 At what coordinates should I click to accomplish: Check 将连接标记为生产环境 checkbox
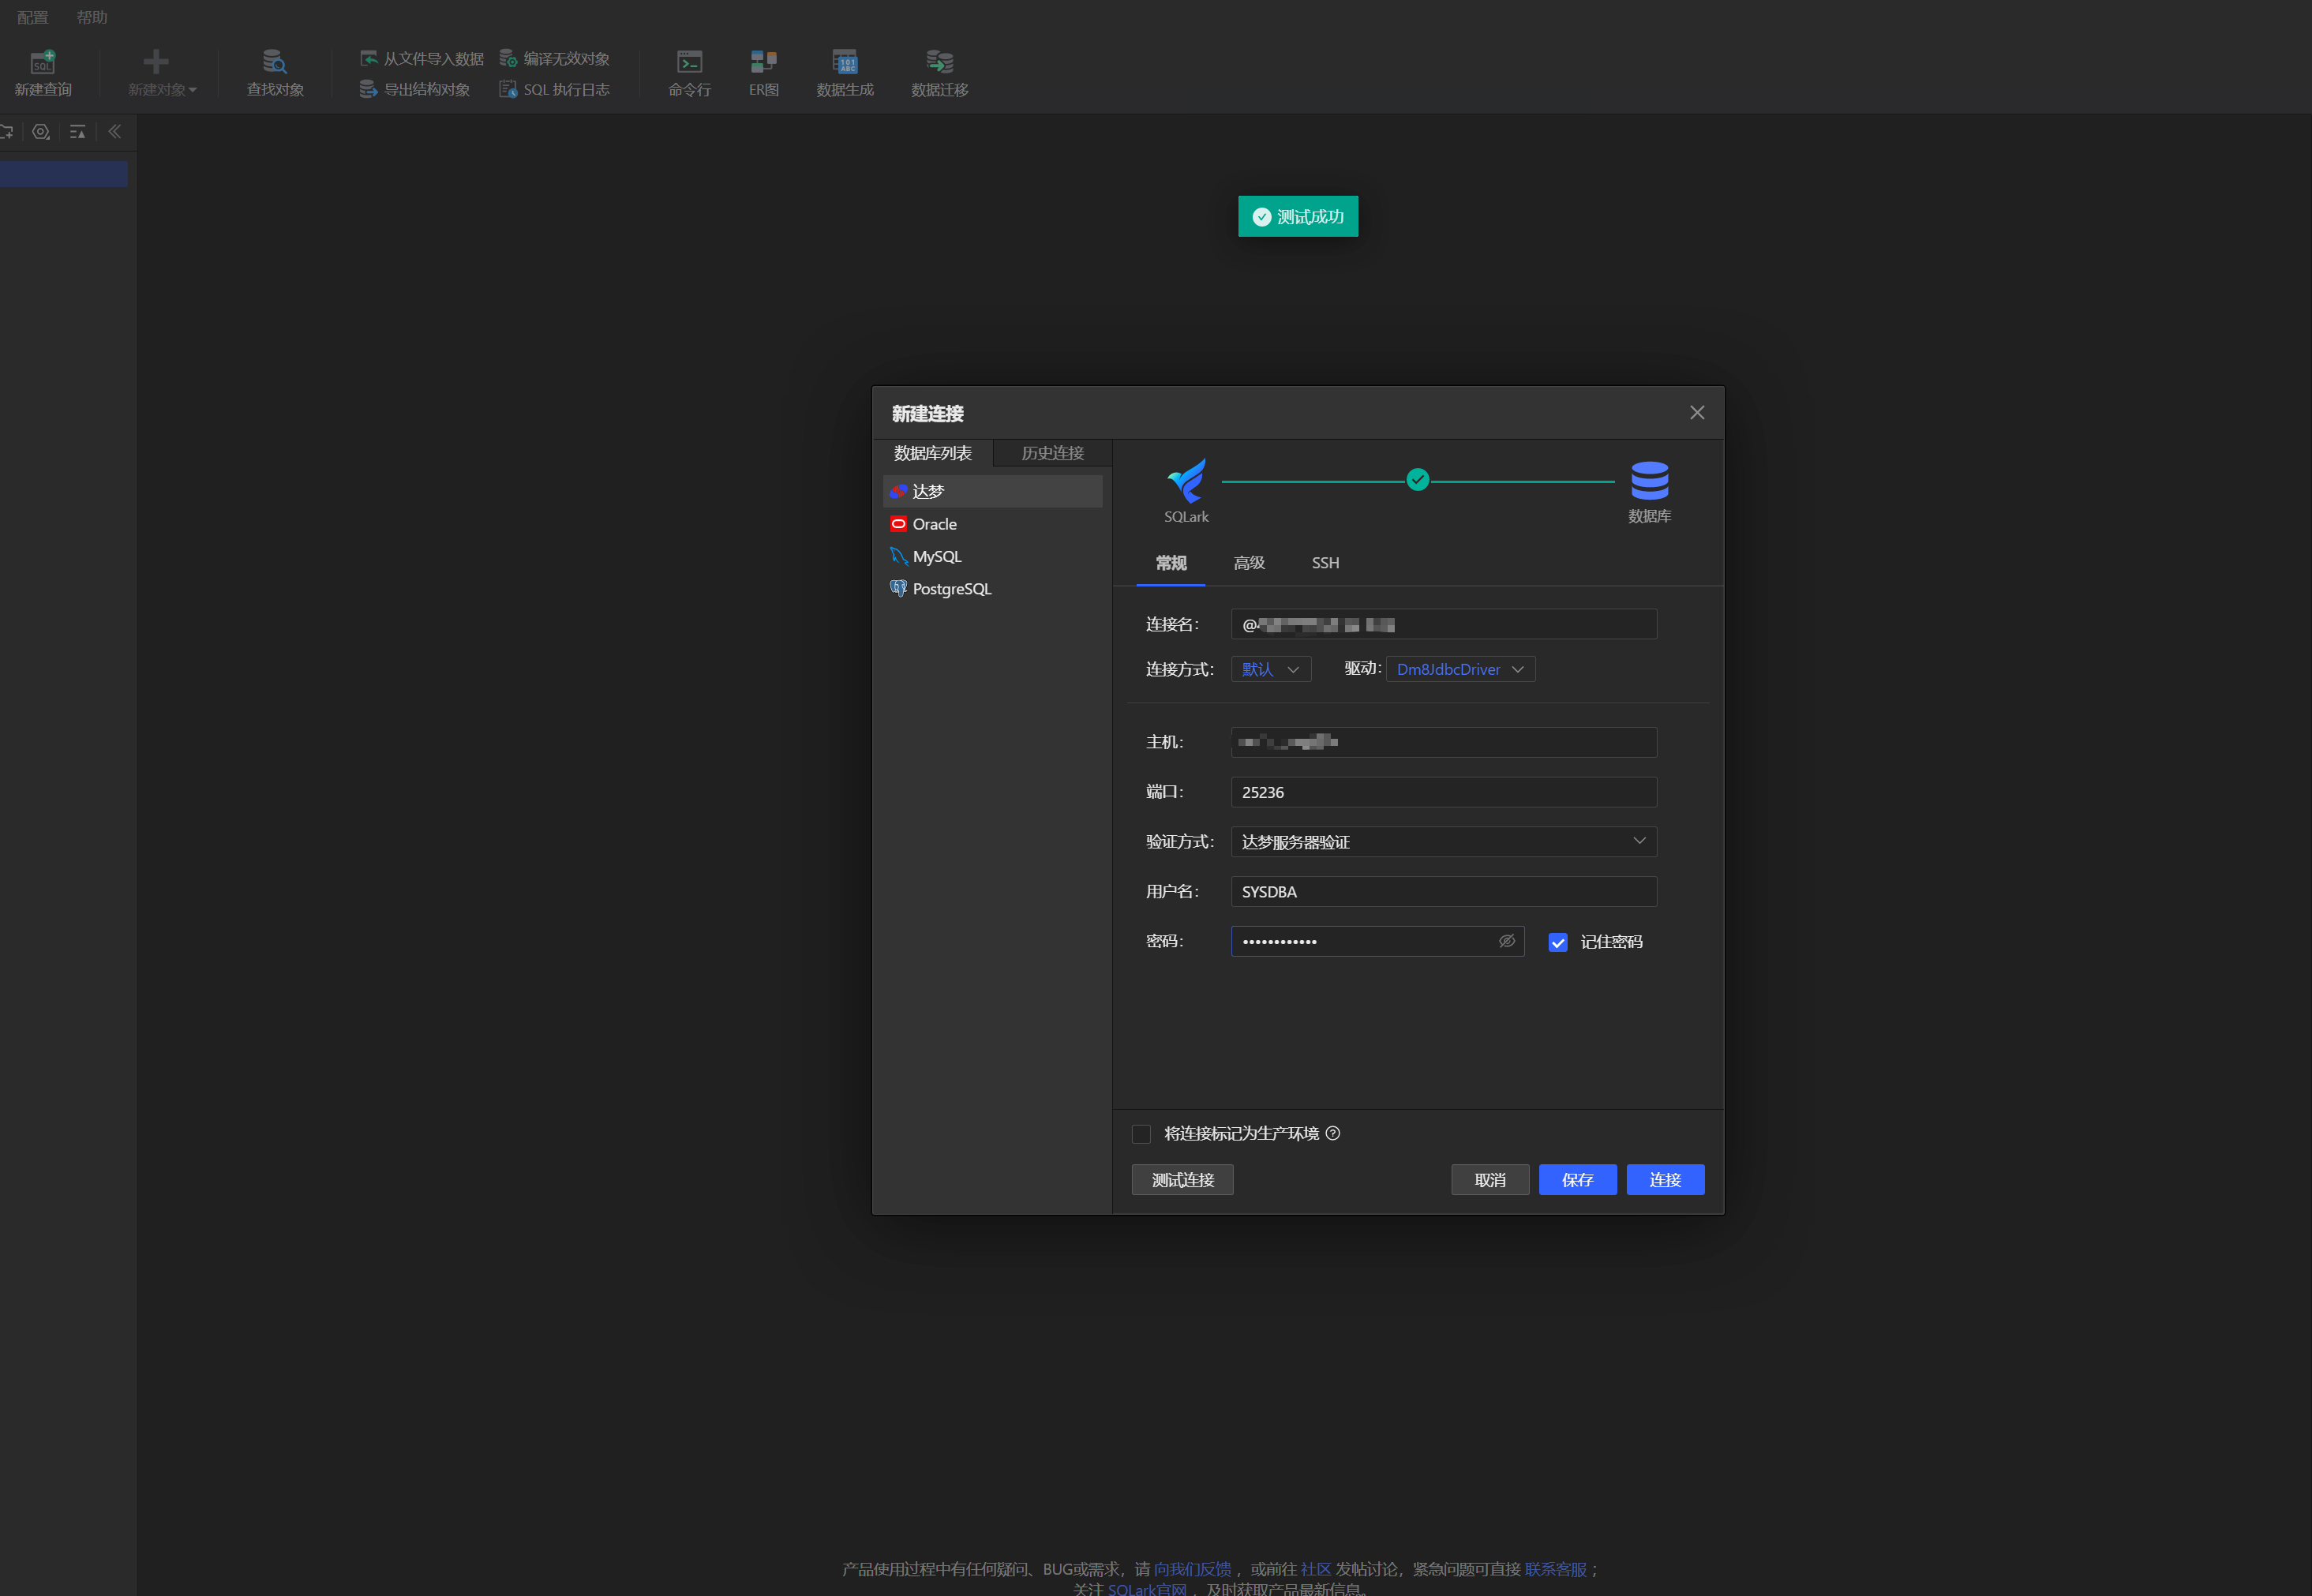(x=1141, y=1134)
